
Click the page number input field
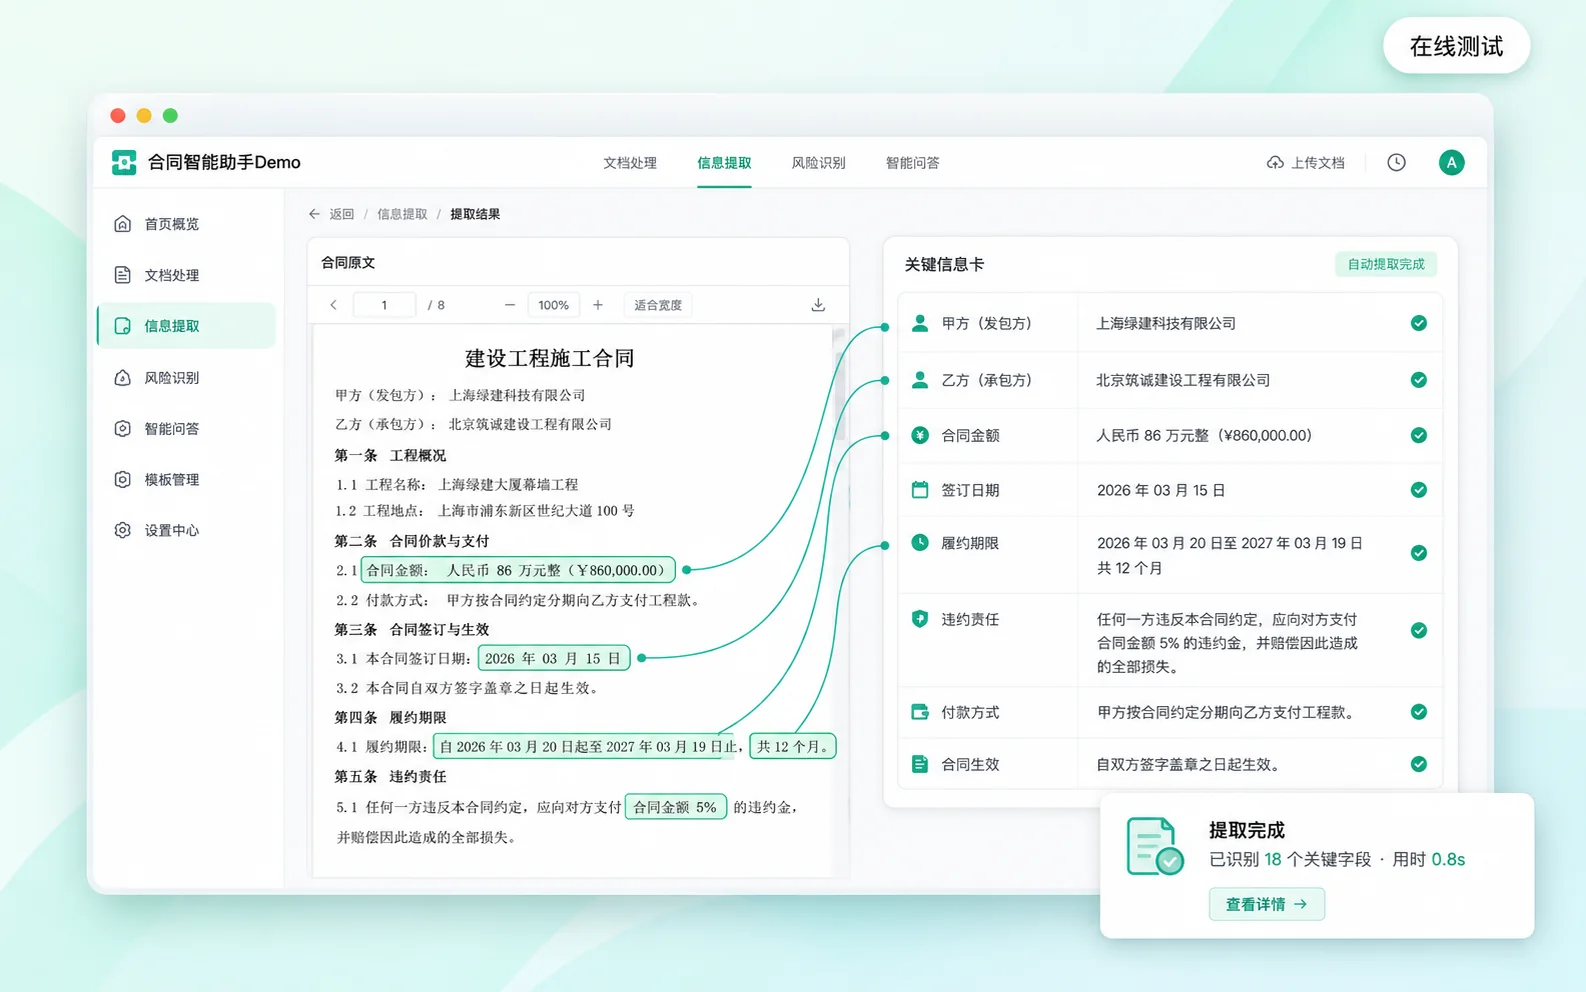click(x=384, y=305)
